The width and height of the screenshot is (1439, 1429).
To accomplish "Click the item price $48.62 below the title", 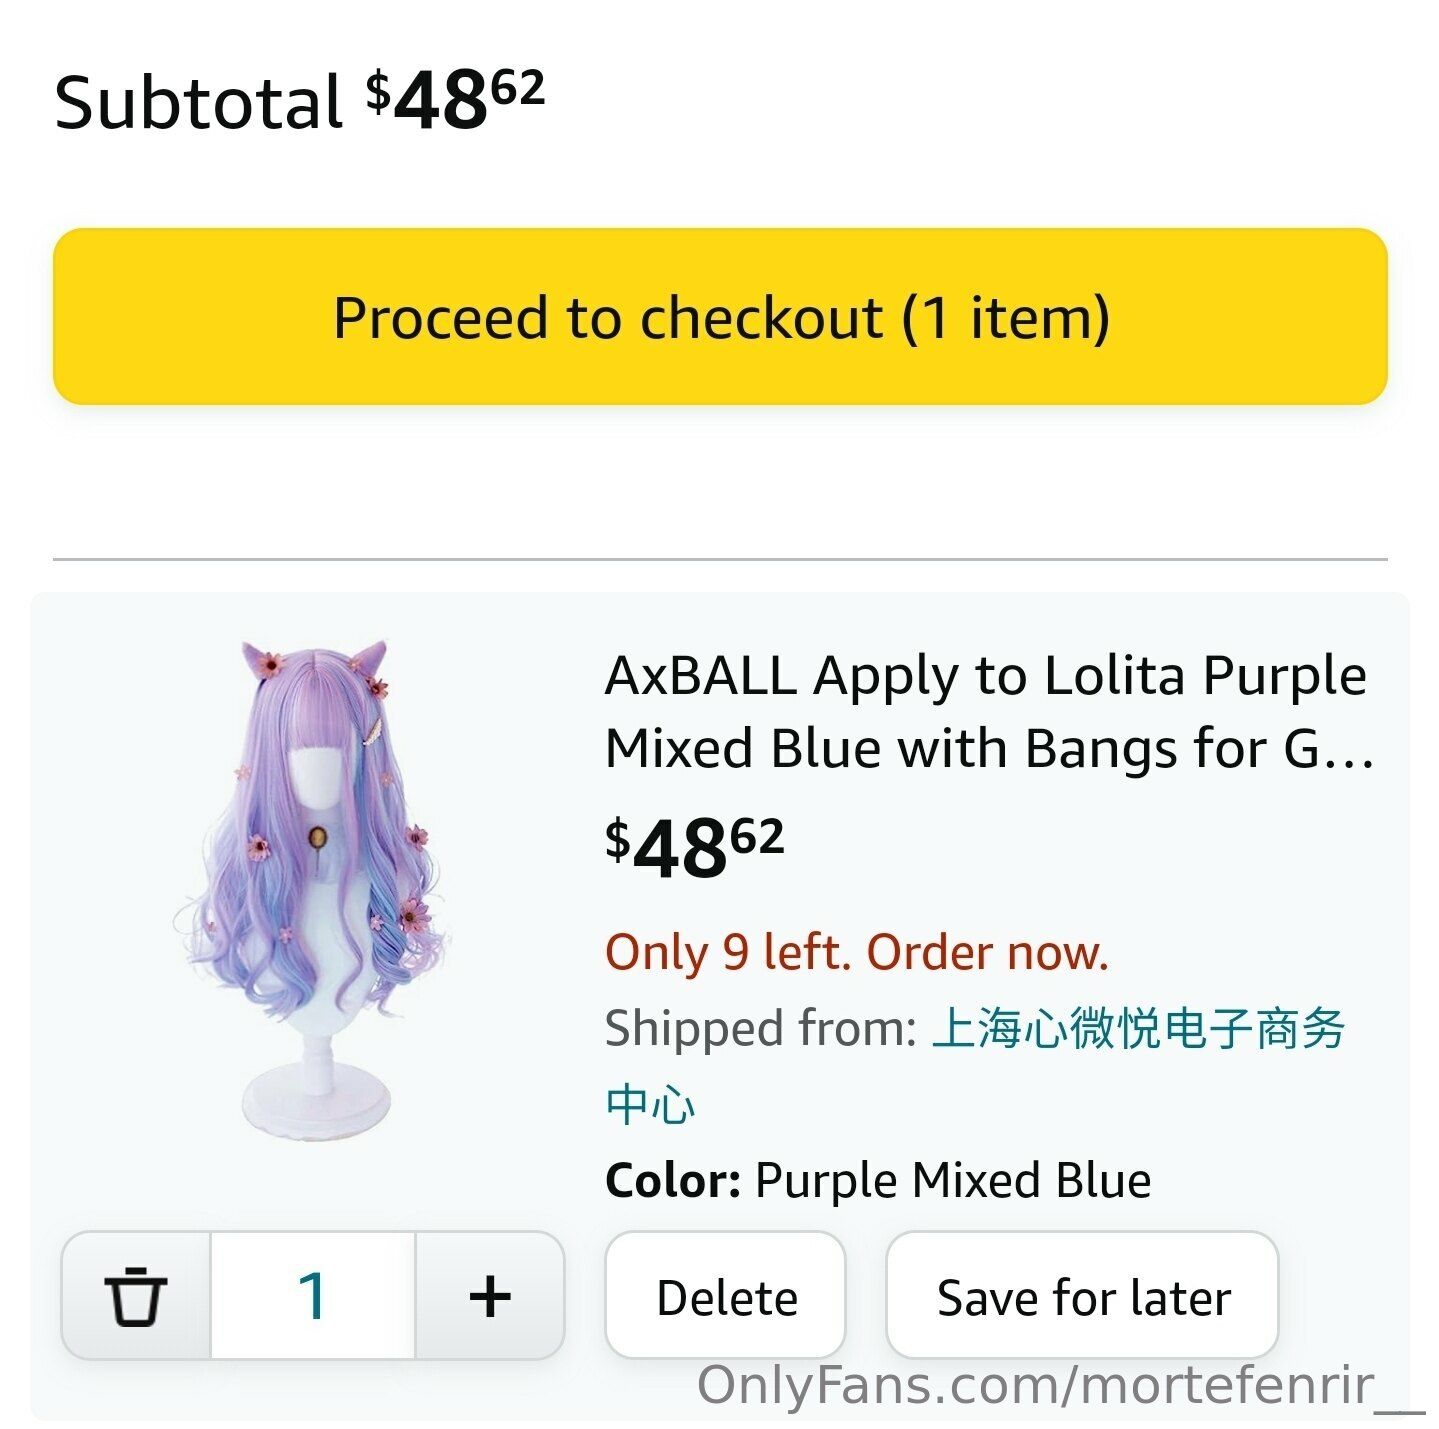I will pos(695,847).
